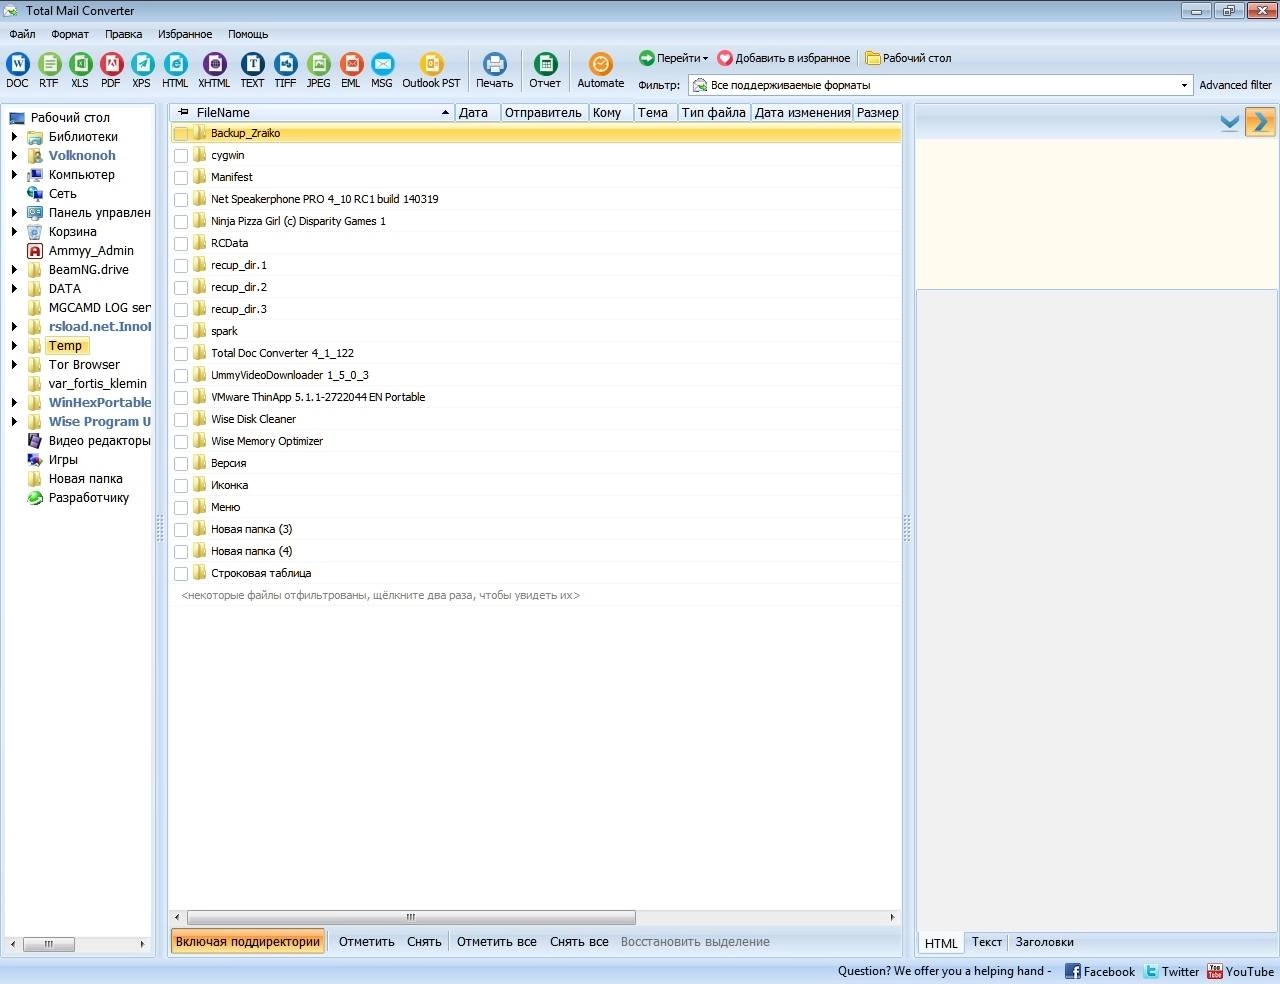Expand BeamNG.drive folder node

[x=14, y=270]
